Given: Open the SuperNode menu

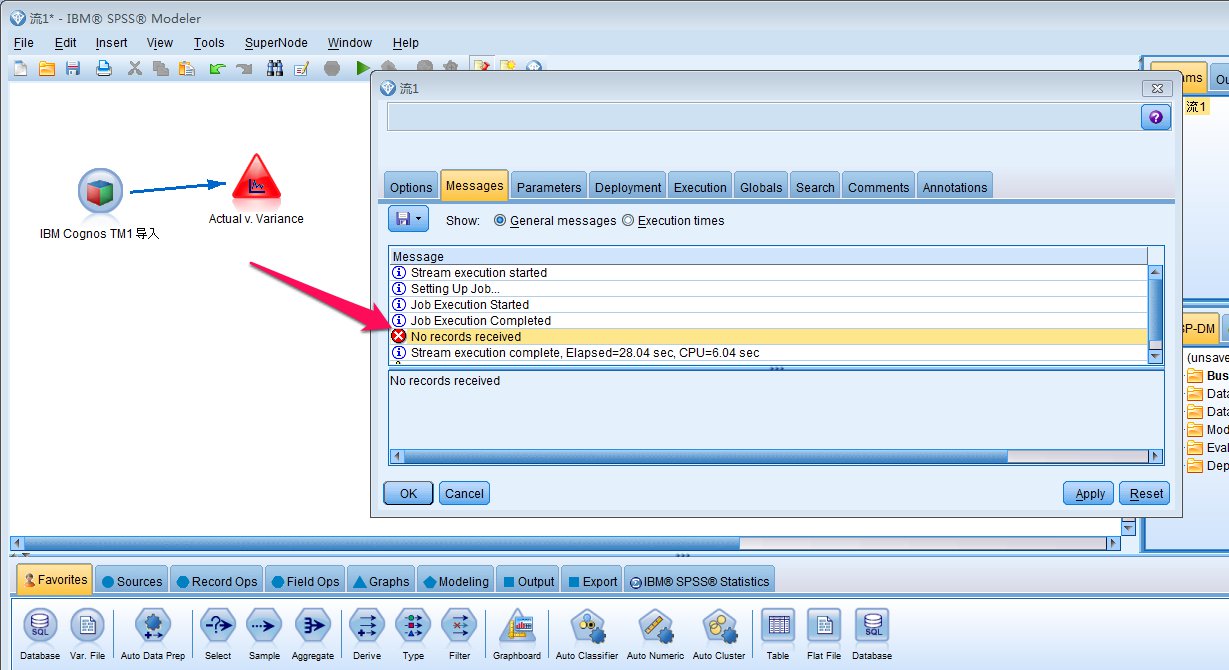Looking at the screenshot, I should [276, 43].
